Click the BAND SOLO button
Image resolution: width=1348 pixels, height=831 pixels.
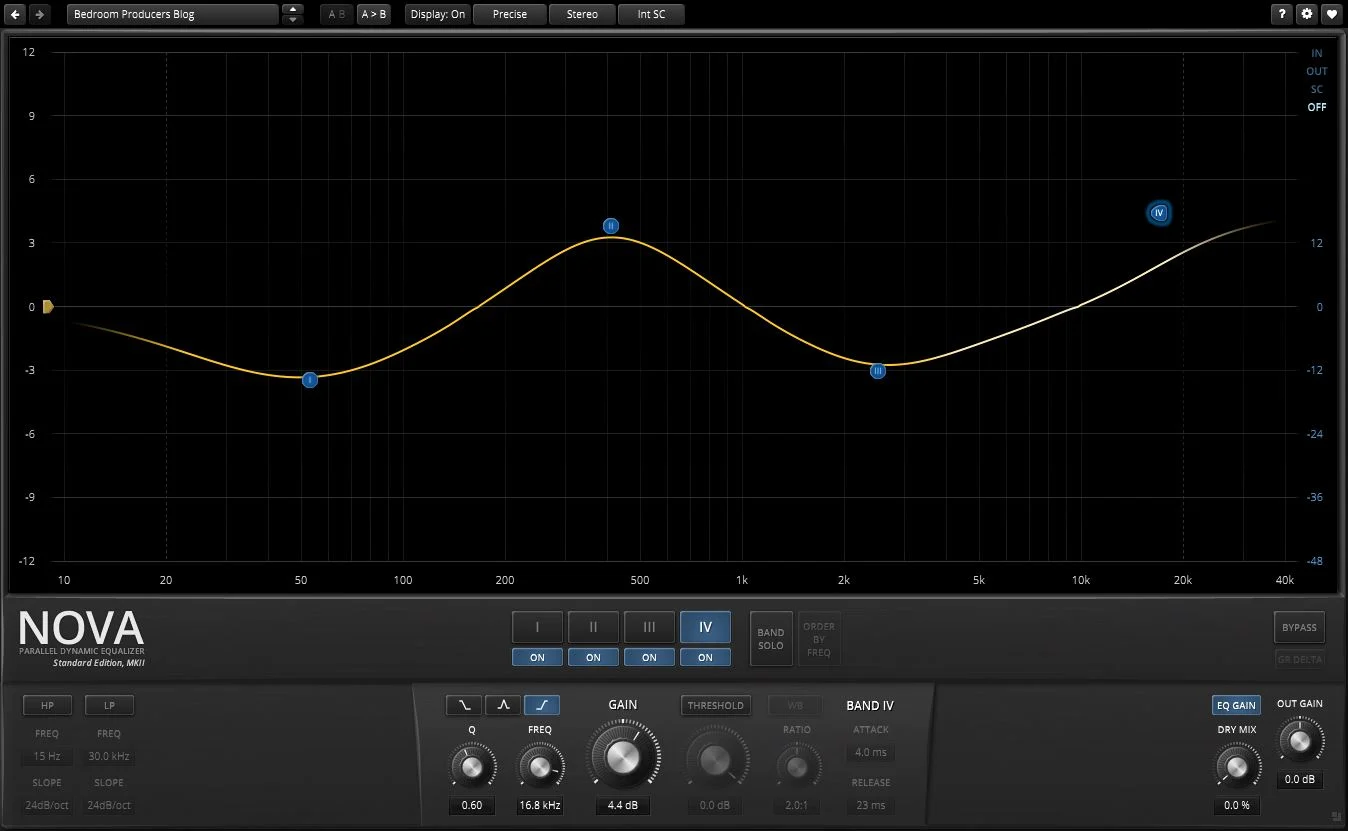771,639
